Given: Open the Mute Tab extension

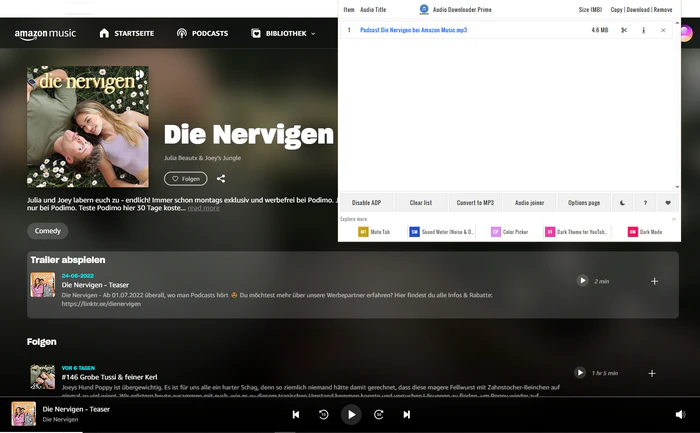Looking at the screenshot, I should (374, 232).
